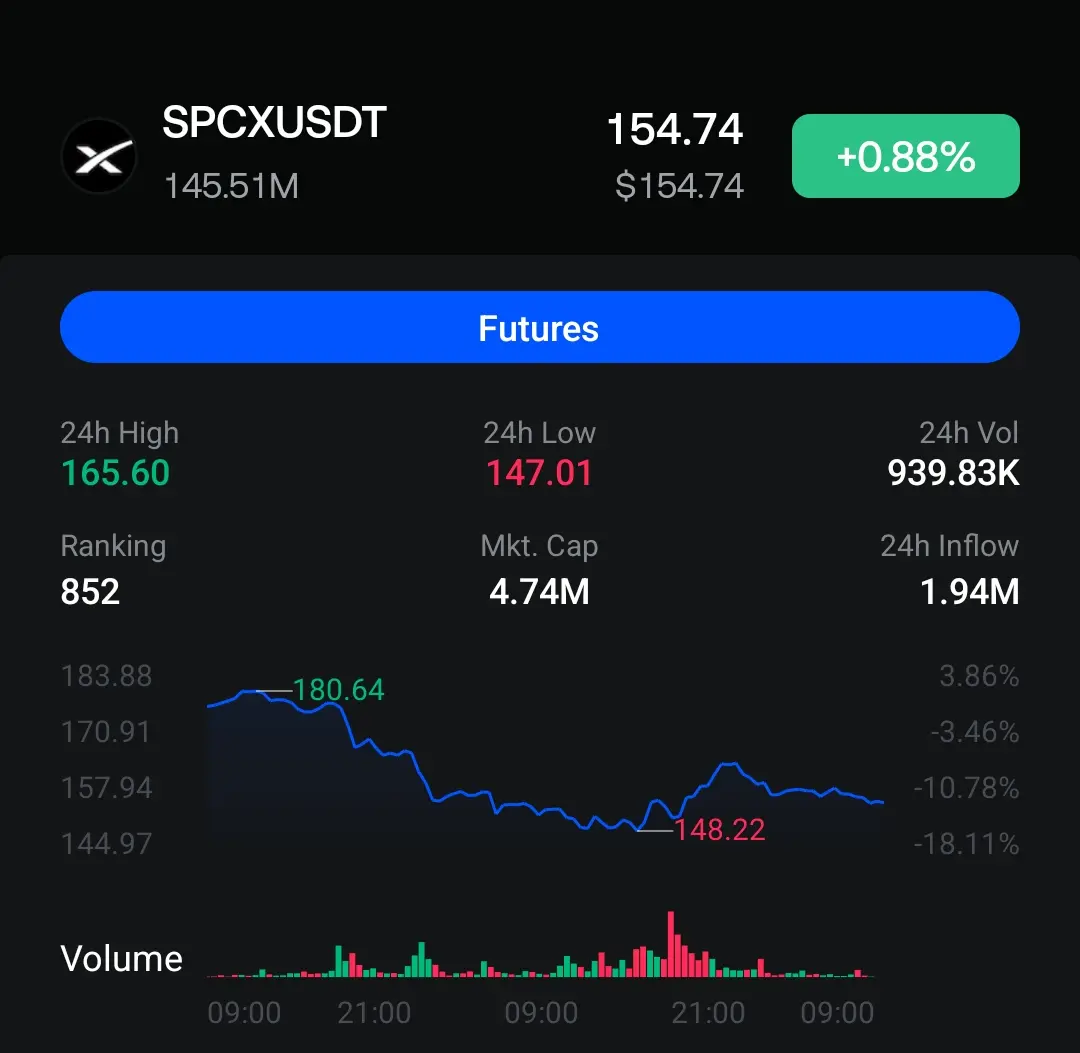Tap the 154.74 last price
This screenshot has width=1080, height=1053.
coord(675,129)
